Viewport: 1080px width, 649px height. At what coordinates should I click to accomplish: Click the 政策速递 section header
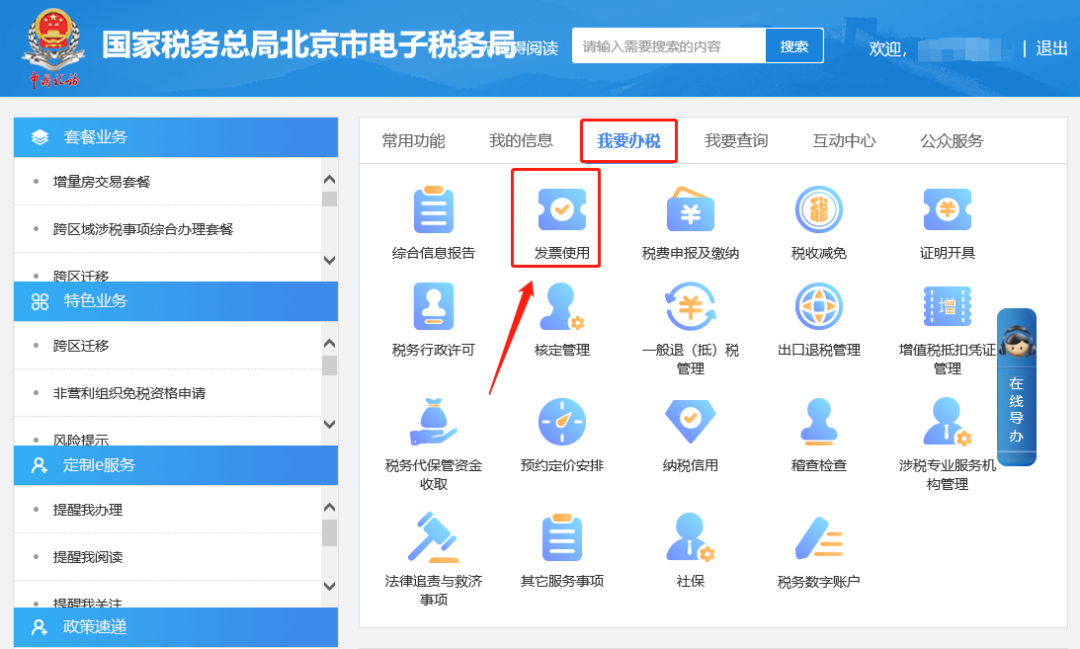coord(176,627)
